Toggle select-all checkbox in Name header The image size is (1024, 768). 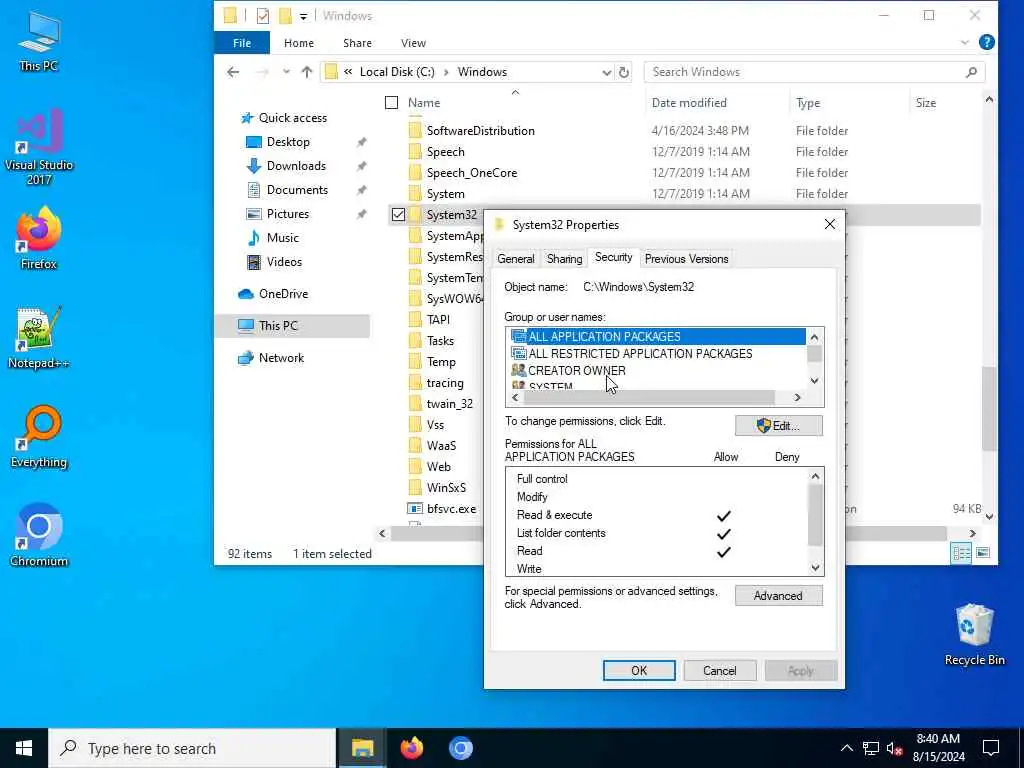[391, 103]
